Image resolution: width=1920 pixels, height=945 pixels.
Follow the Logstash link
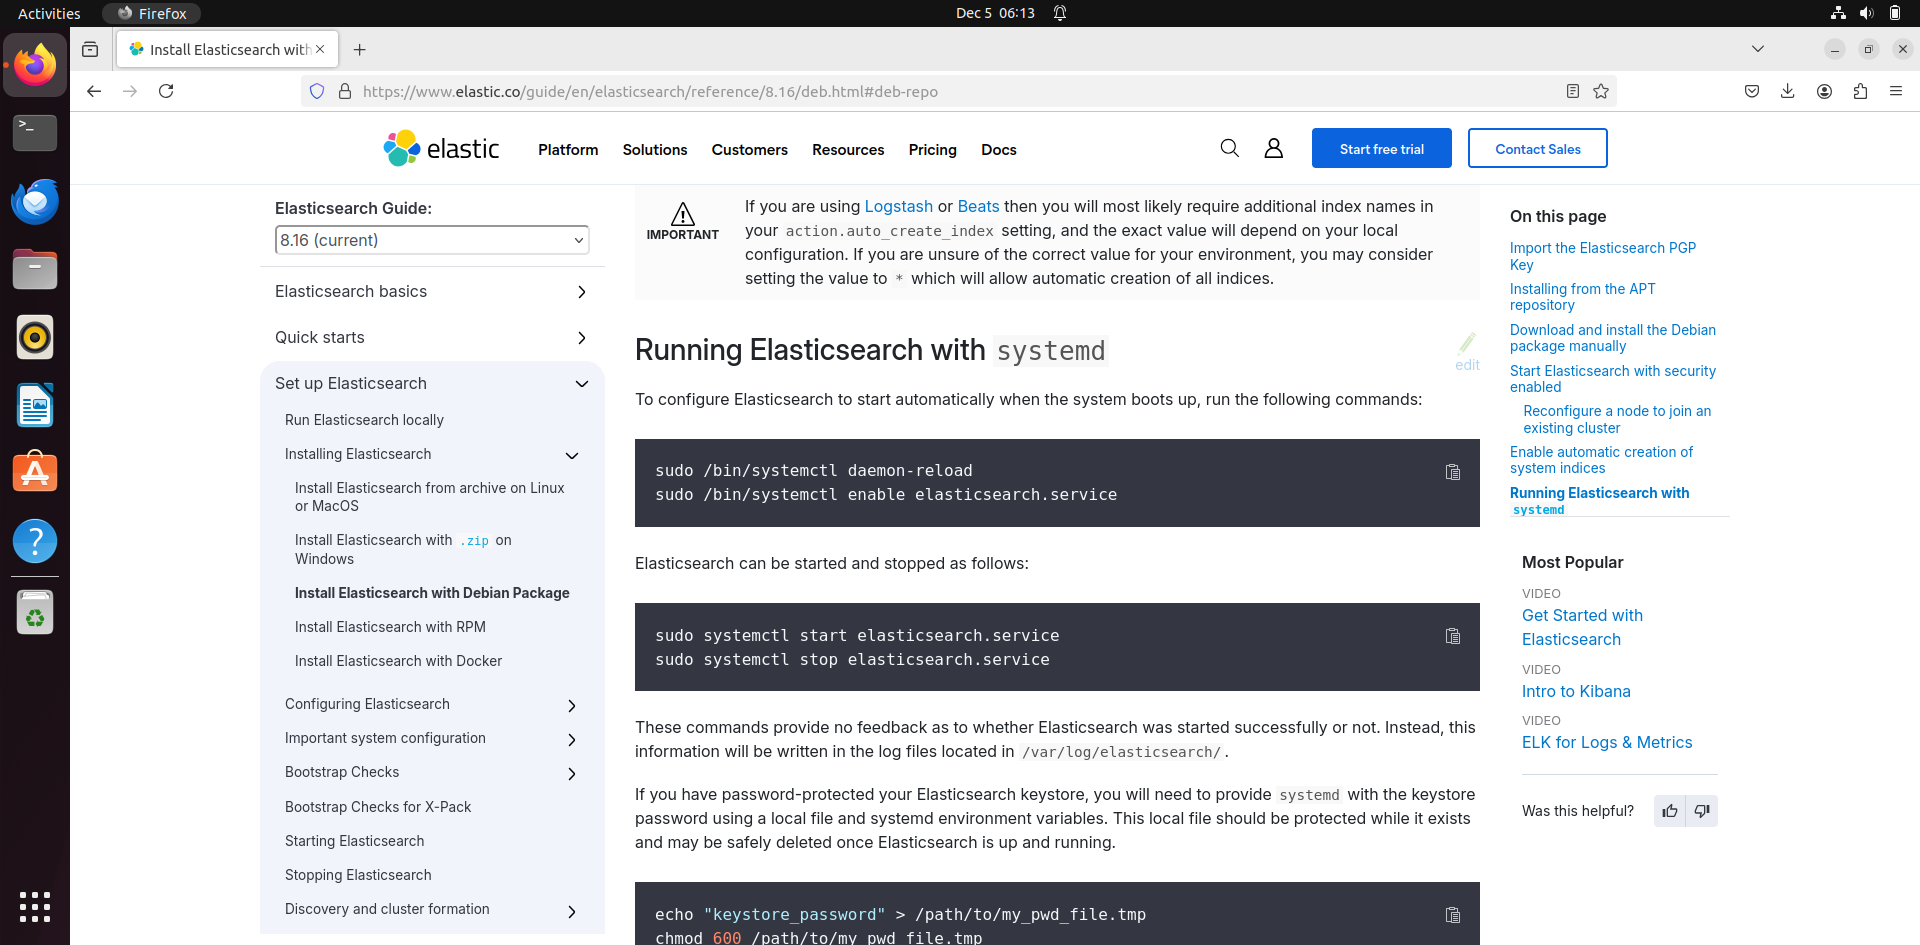tap(898, 206)
